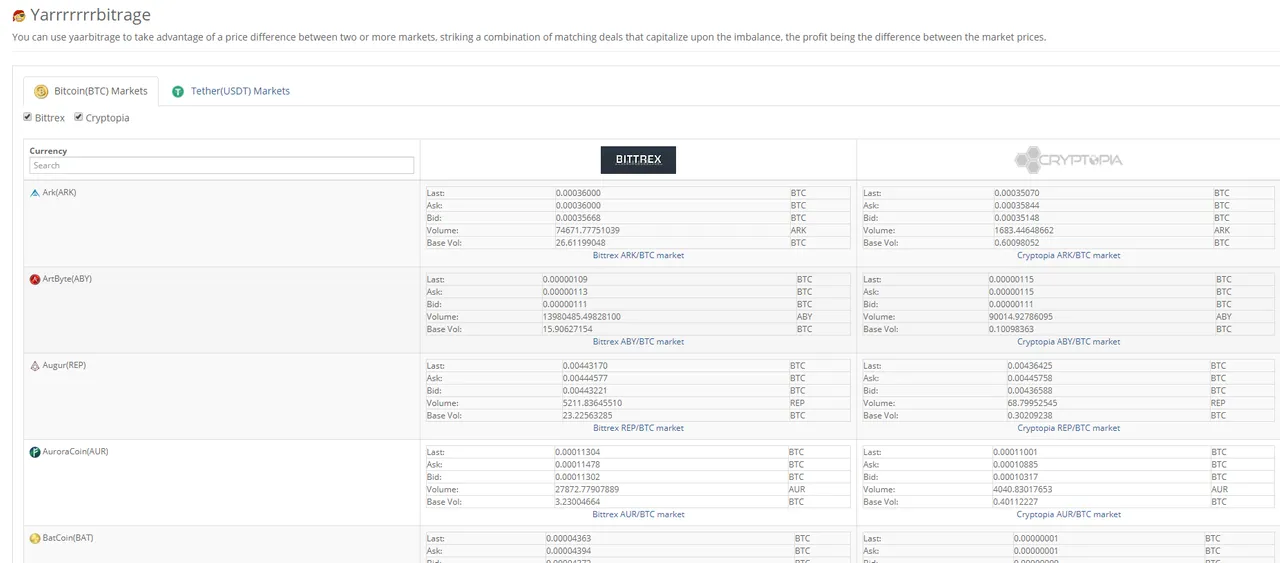Click the Bittrex logo in column header

click(x=638, y=159)
